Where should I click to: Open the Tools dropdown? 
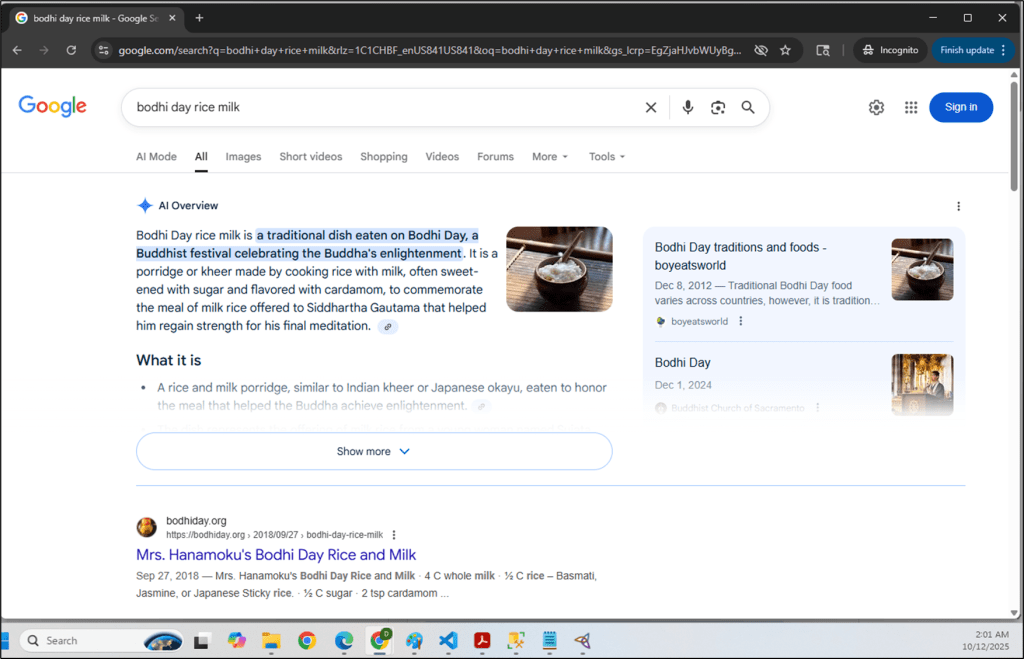pos(606,157)
